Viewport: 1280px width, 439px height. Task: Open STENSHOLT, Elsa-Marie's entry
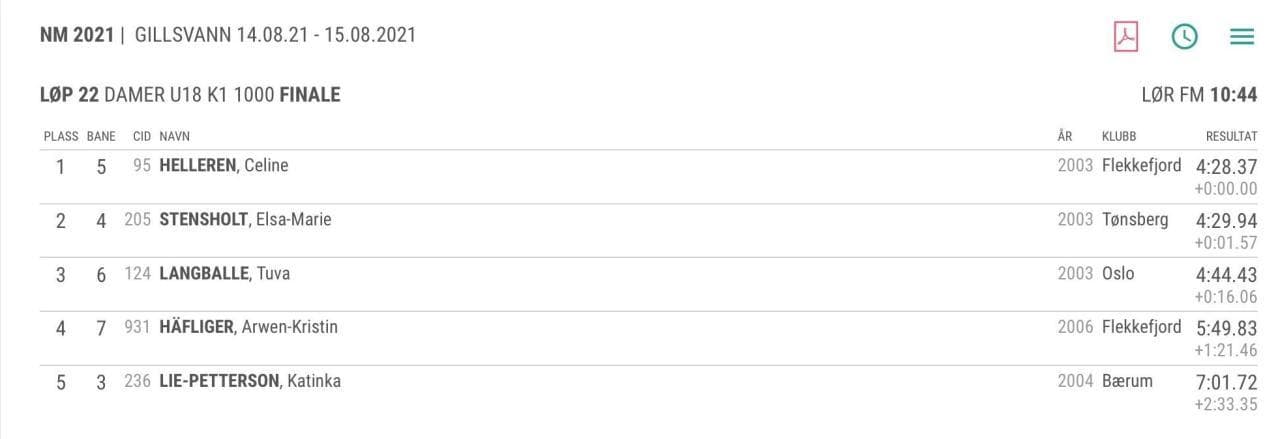coord(245,220)
